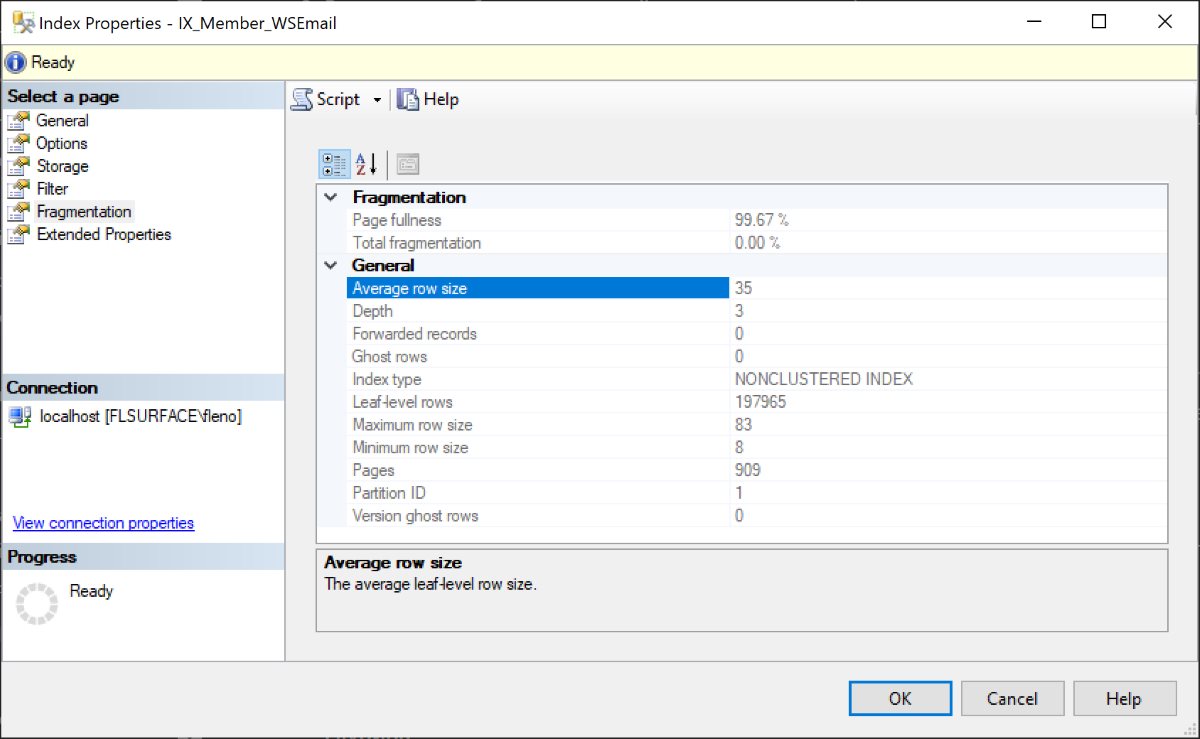Sort properties alphabetically with A-Z icon
The width and height of the screenshot is (1200, 739).
coord(367,164)
